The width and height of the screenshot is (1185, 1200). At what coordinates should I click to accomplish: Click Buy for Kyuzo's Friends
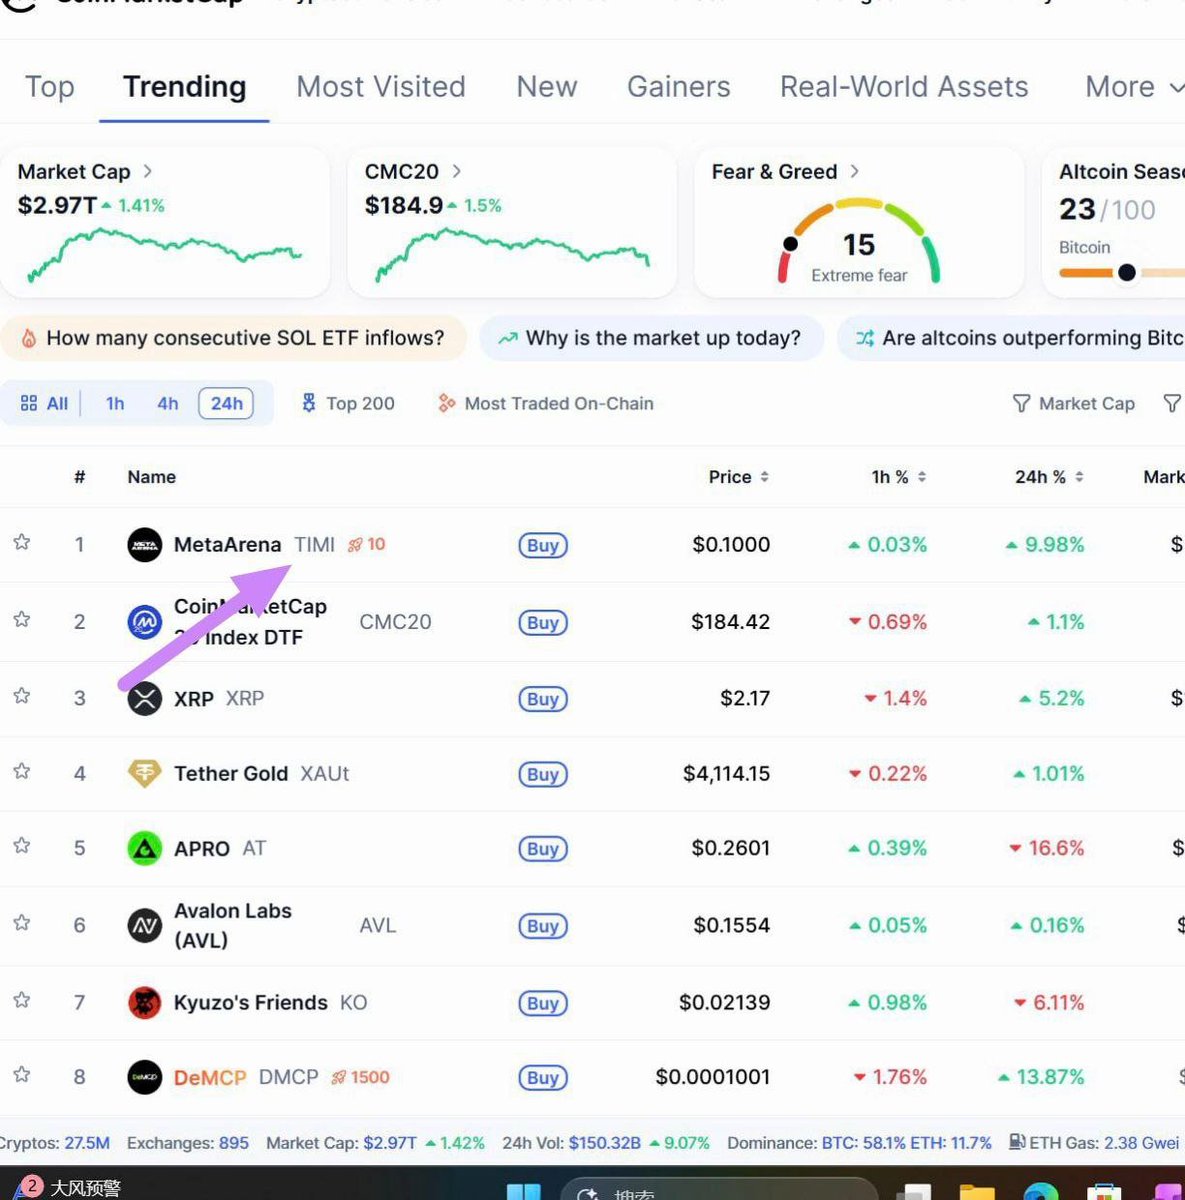coord(543,1003)
